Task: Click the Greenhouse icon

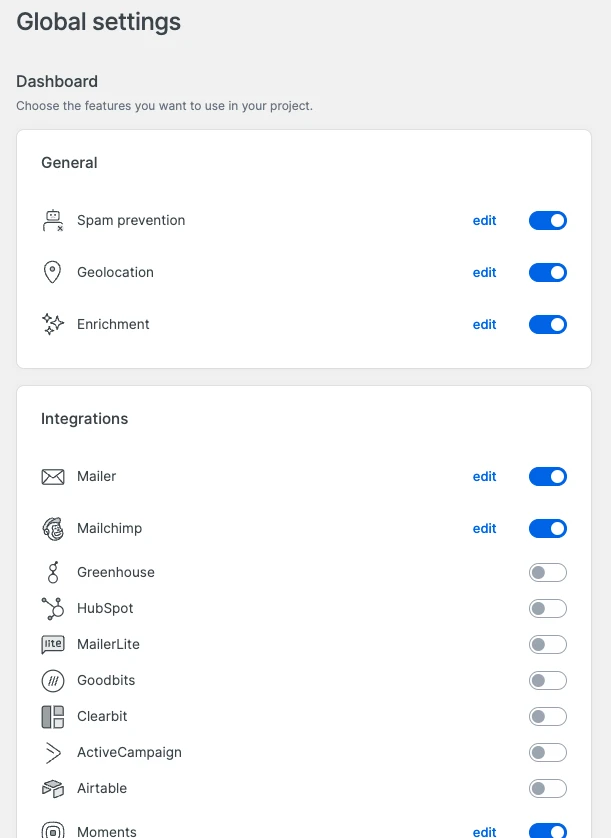Action: (53, 572)
